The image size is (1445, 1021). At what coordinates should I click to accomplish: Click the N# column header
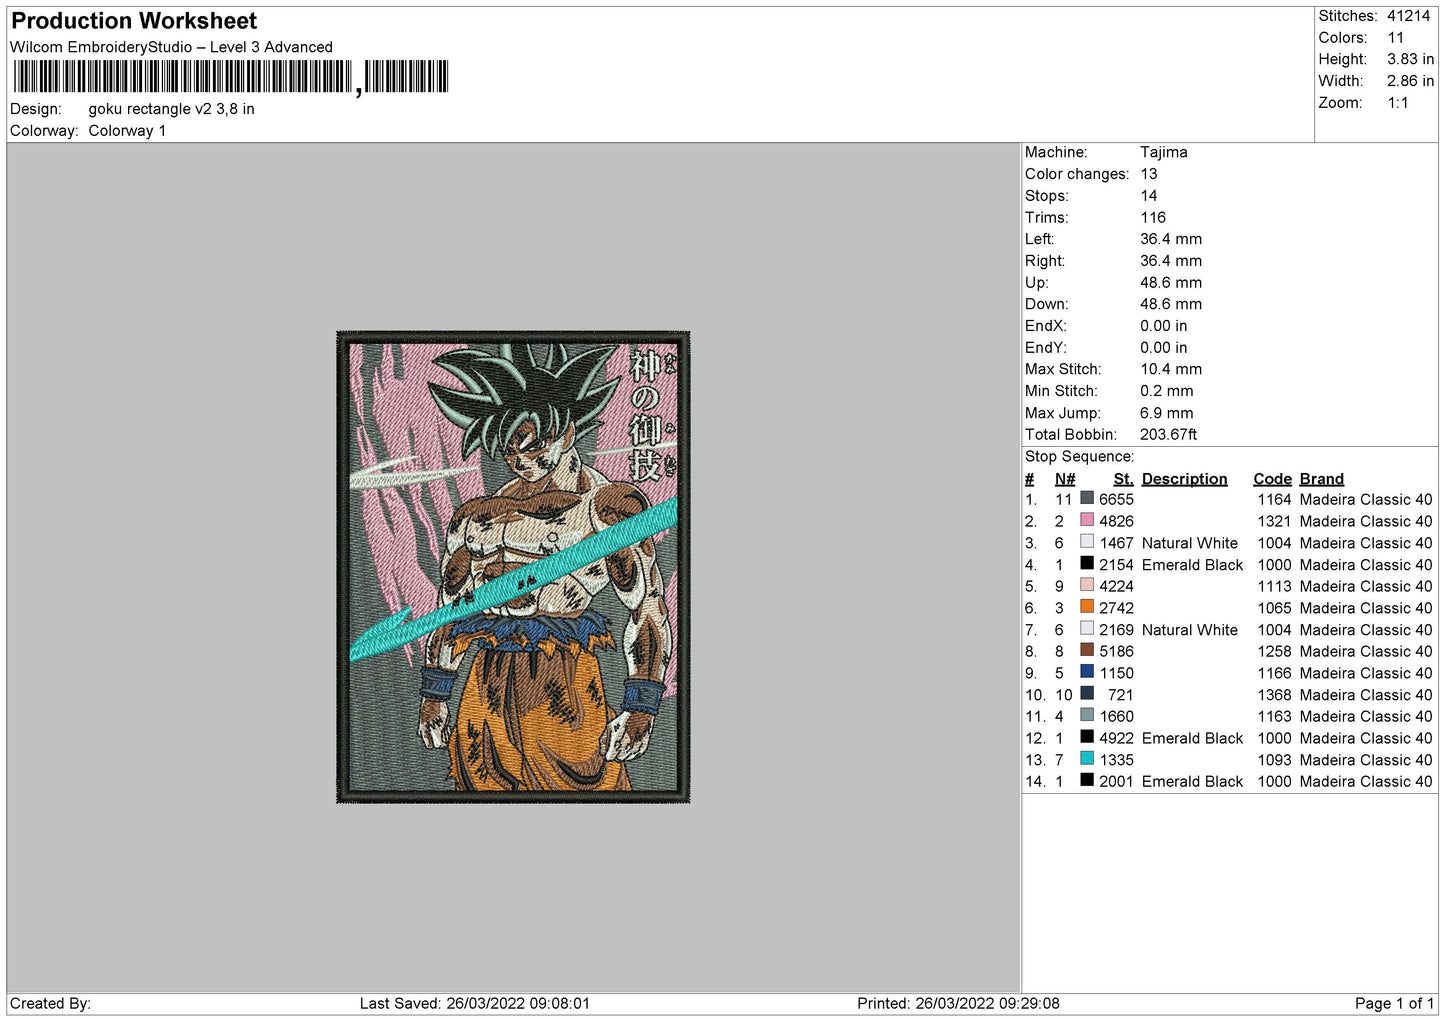coord(1064,479)
